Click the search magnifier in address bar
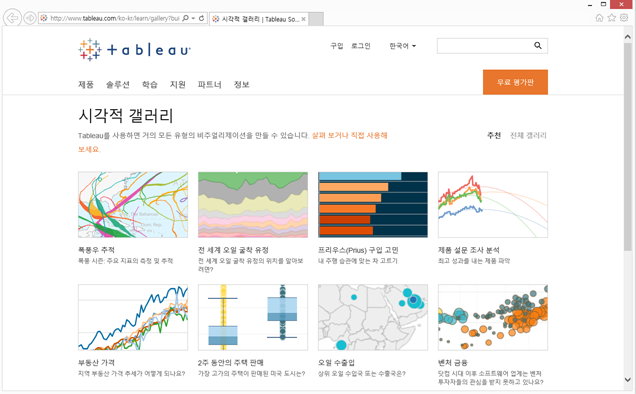The width and height of the screenshot is (636, 394). pyautogui.click(x=185, y=18)
